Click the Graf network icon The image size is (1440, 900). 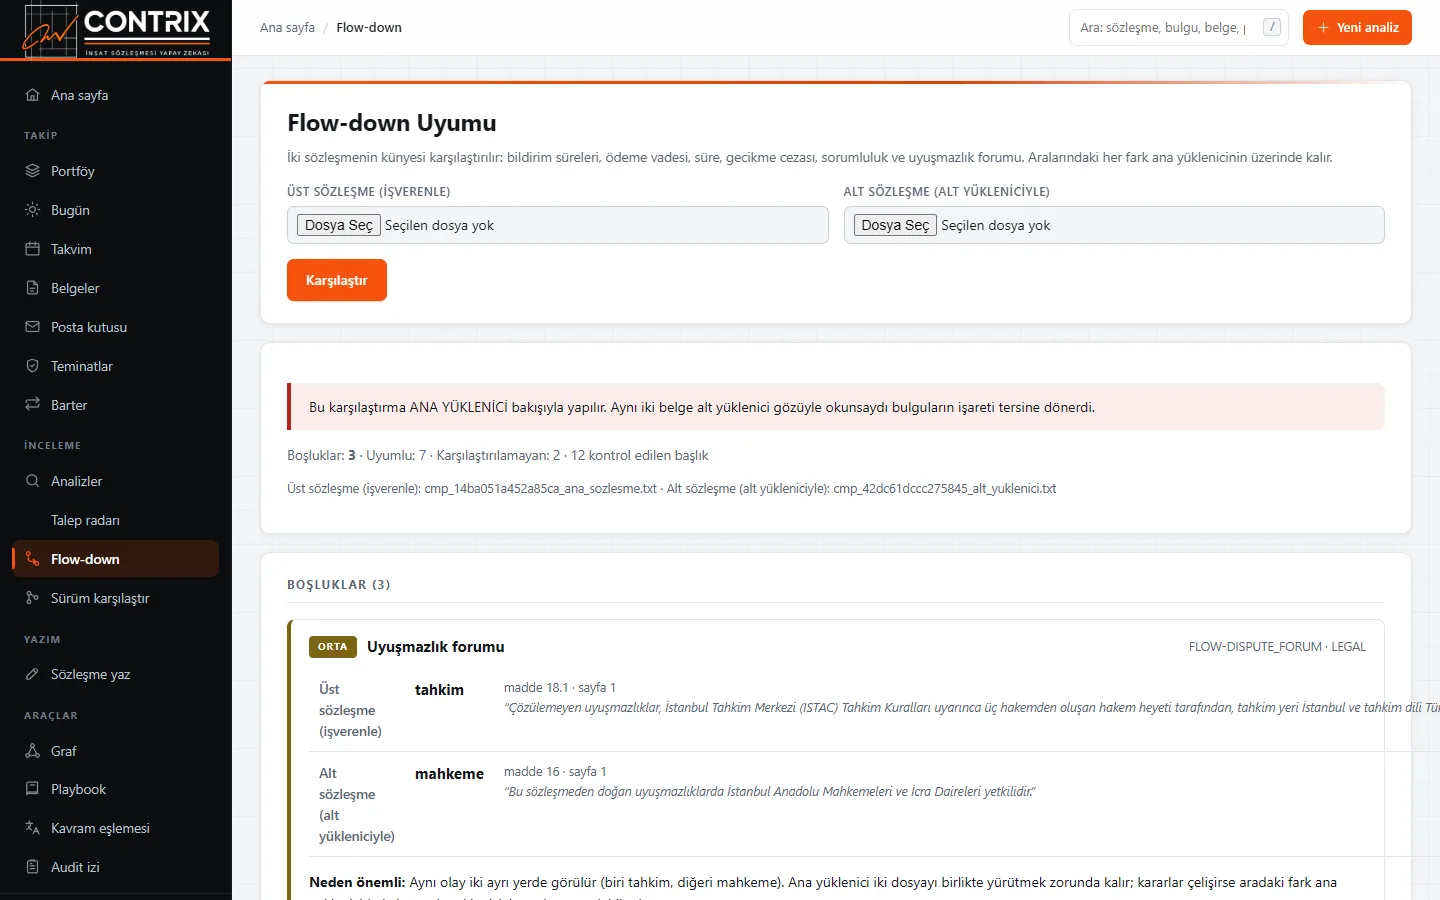click(x=32, y=751)
